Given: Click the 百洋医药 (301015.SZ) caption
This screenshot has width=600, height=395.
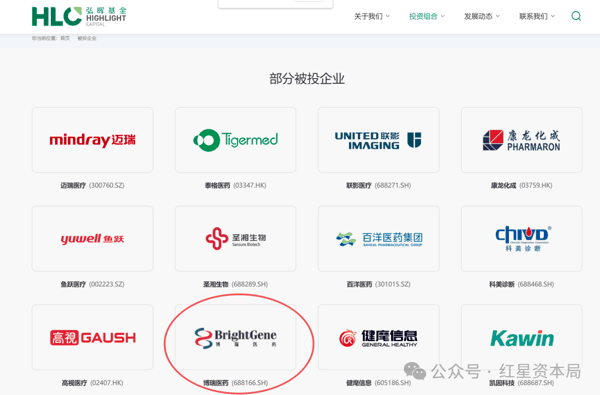Looking at the screenshot, I should pos(378,284).
